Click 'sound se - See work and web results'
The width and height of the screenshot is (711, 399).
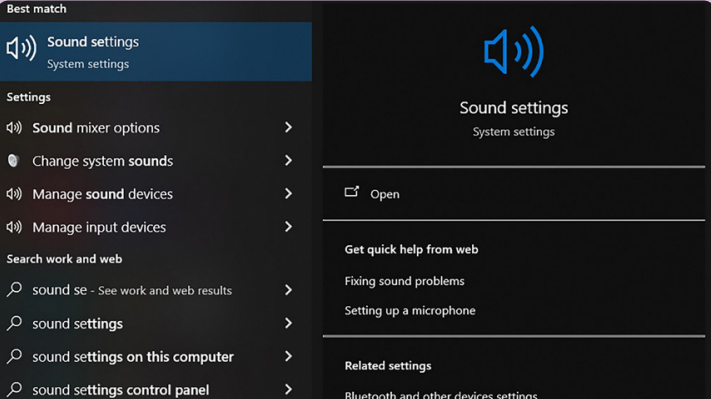[x=132, y=290]
